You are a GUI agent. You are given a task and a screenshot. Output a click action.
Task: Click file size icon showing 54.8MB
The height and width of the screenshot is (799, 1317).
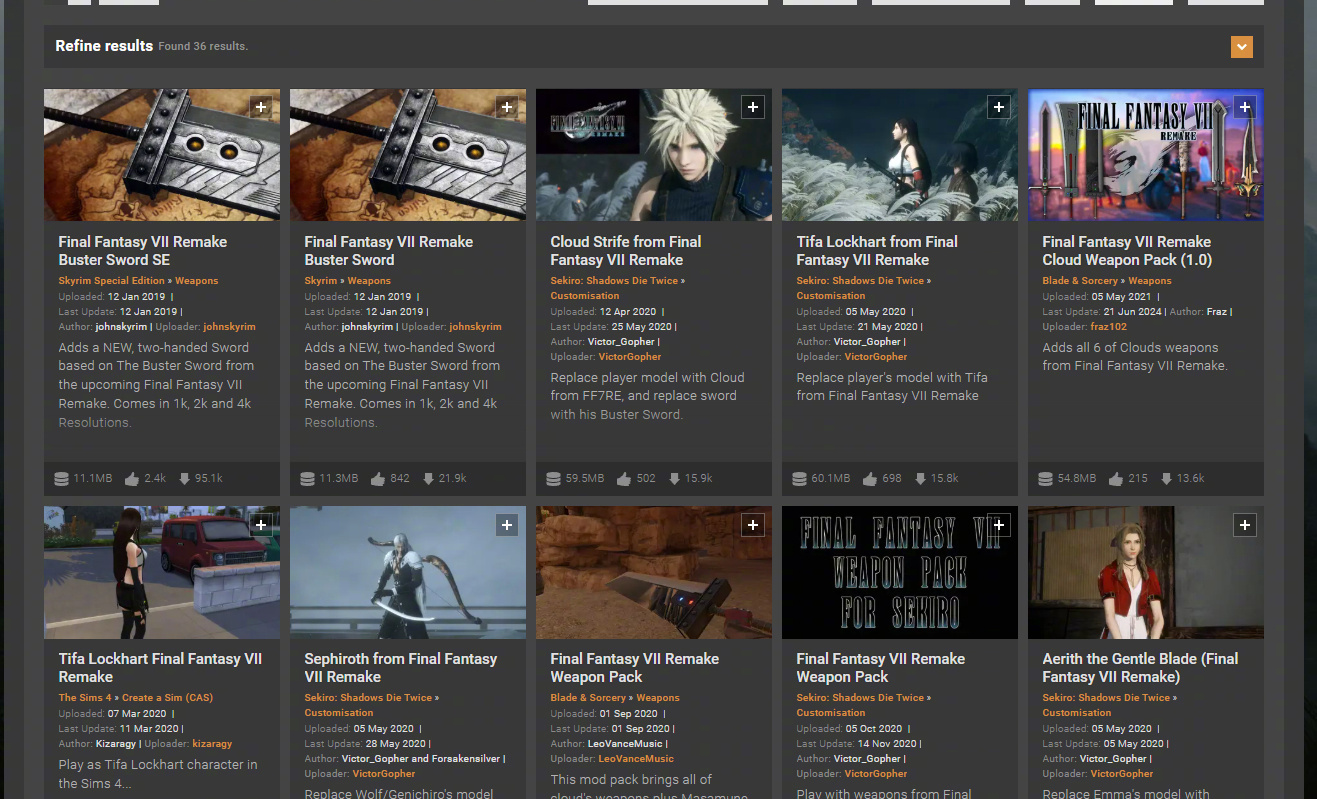1046,479
